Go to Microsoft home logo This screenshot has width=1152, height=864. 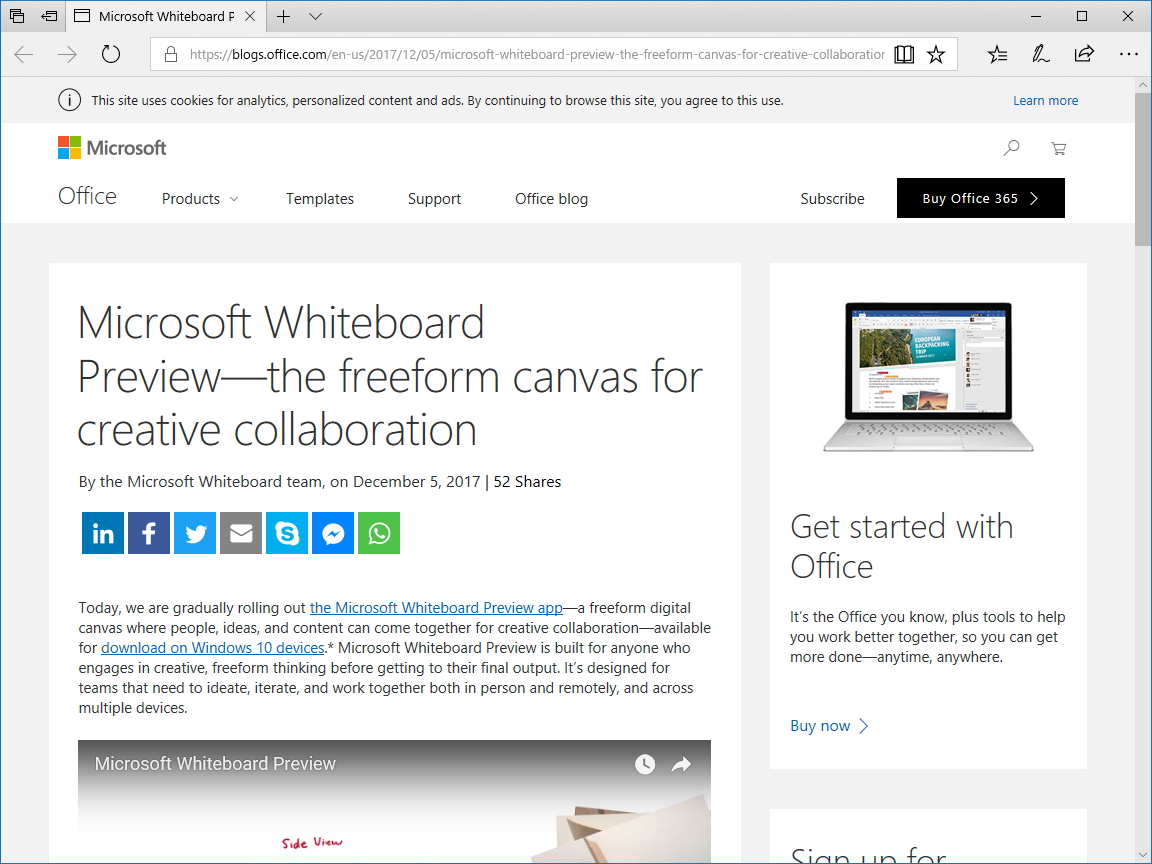[112, 148]
